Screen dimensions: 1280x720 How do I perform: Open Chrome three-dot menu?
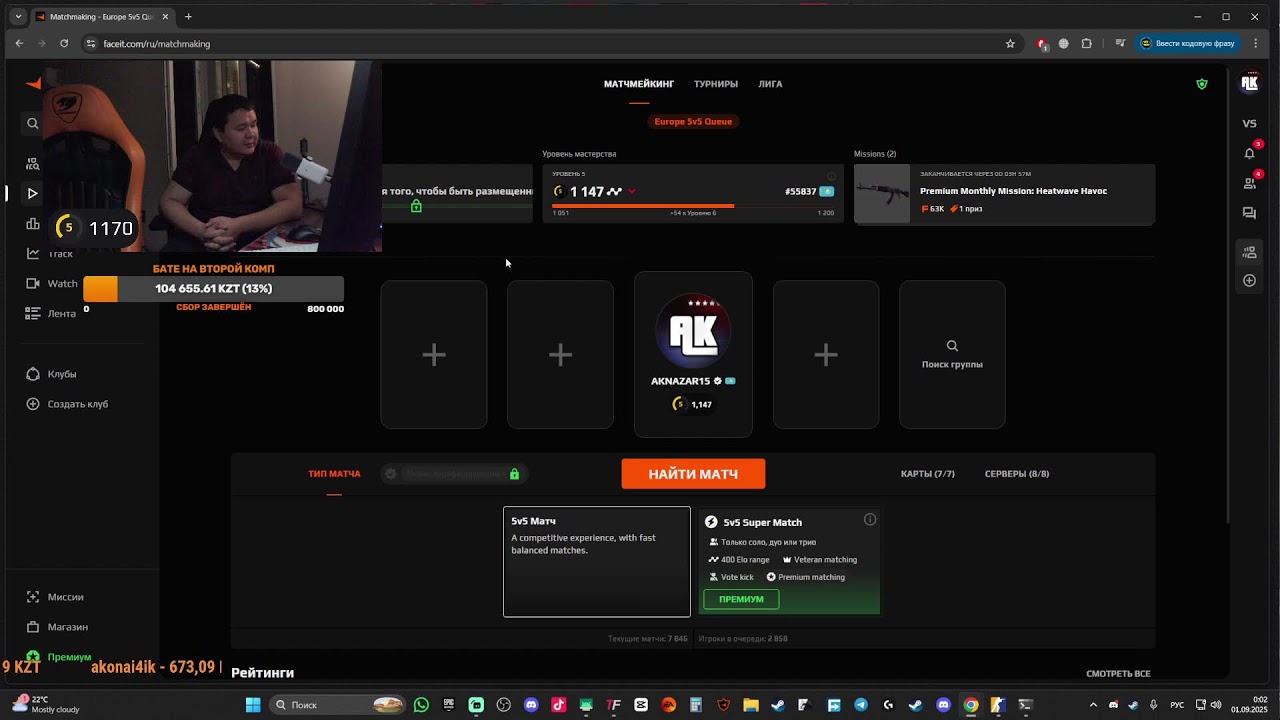tap(1255, 44)
